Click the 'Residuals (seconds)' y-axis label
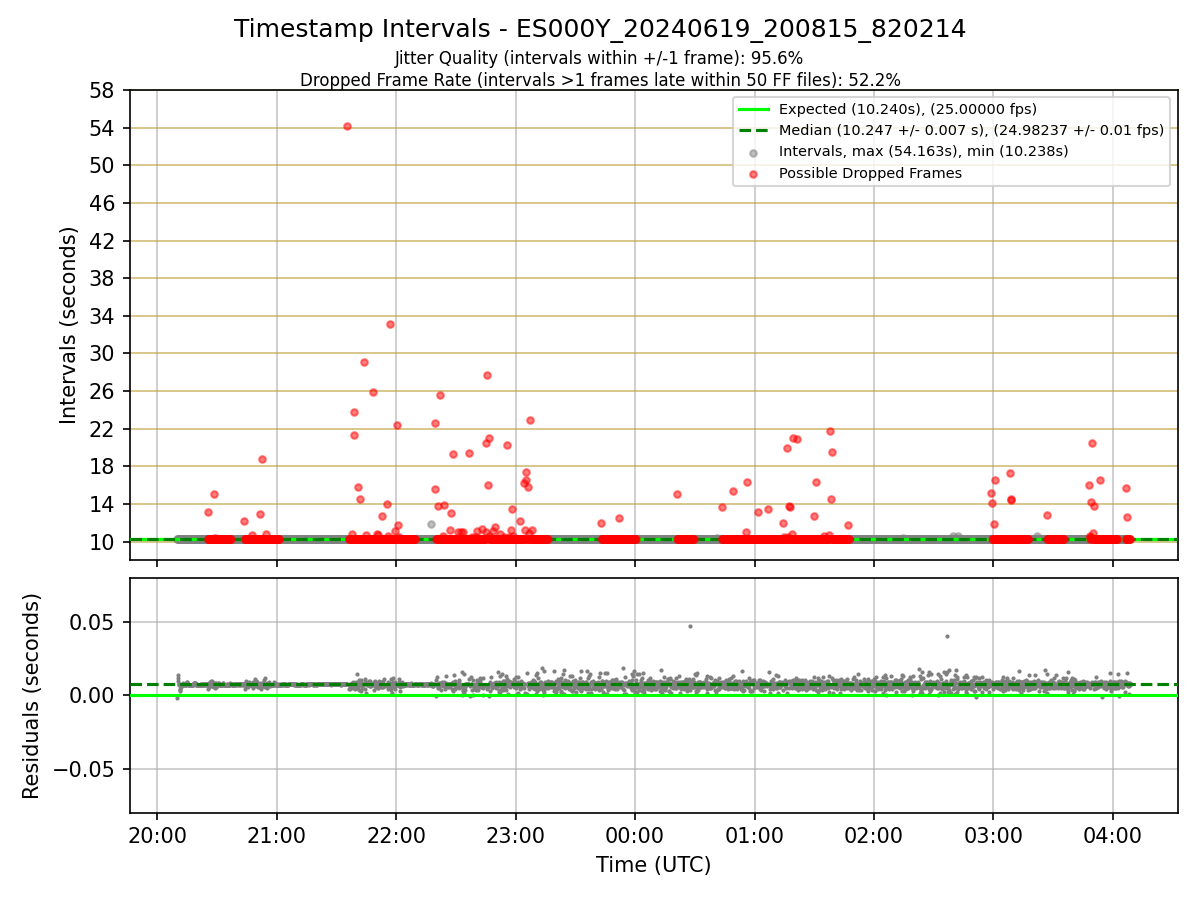The width and height of the screenshot is (1200, 900). (32, 696)
